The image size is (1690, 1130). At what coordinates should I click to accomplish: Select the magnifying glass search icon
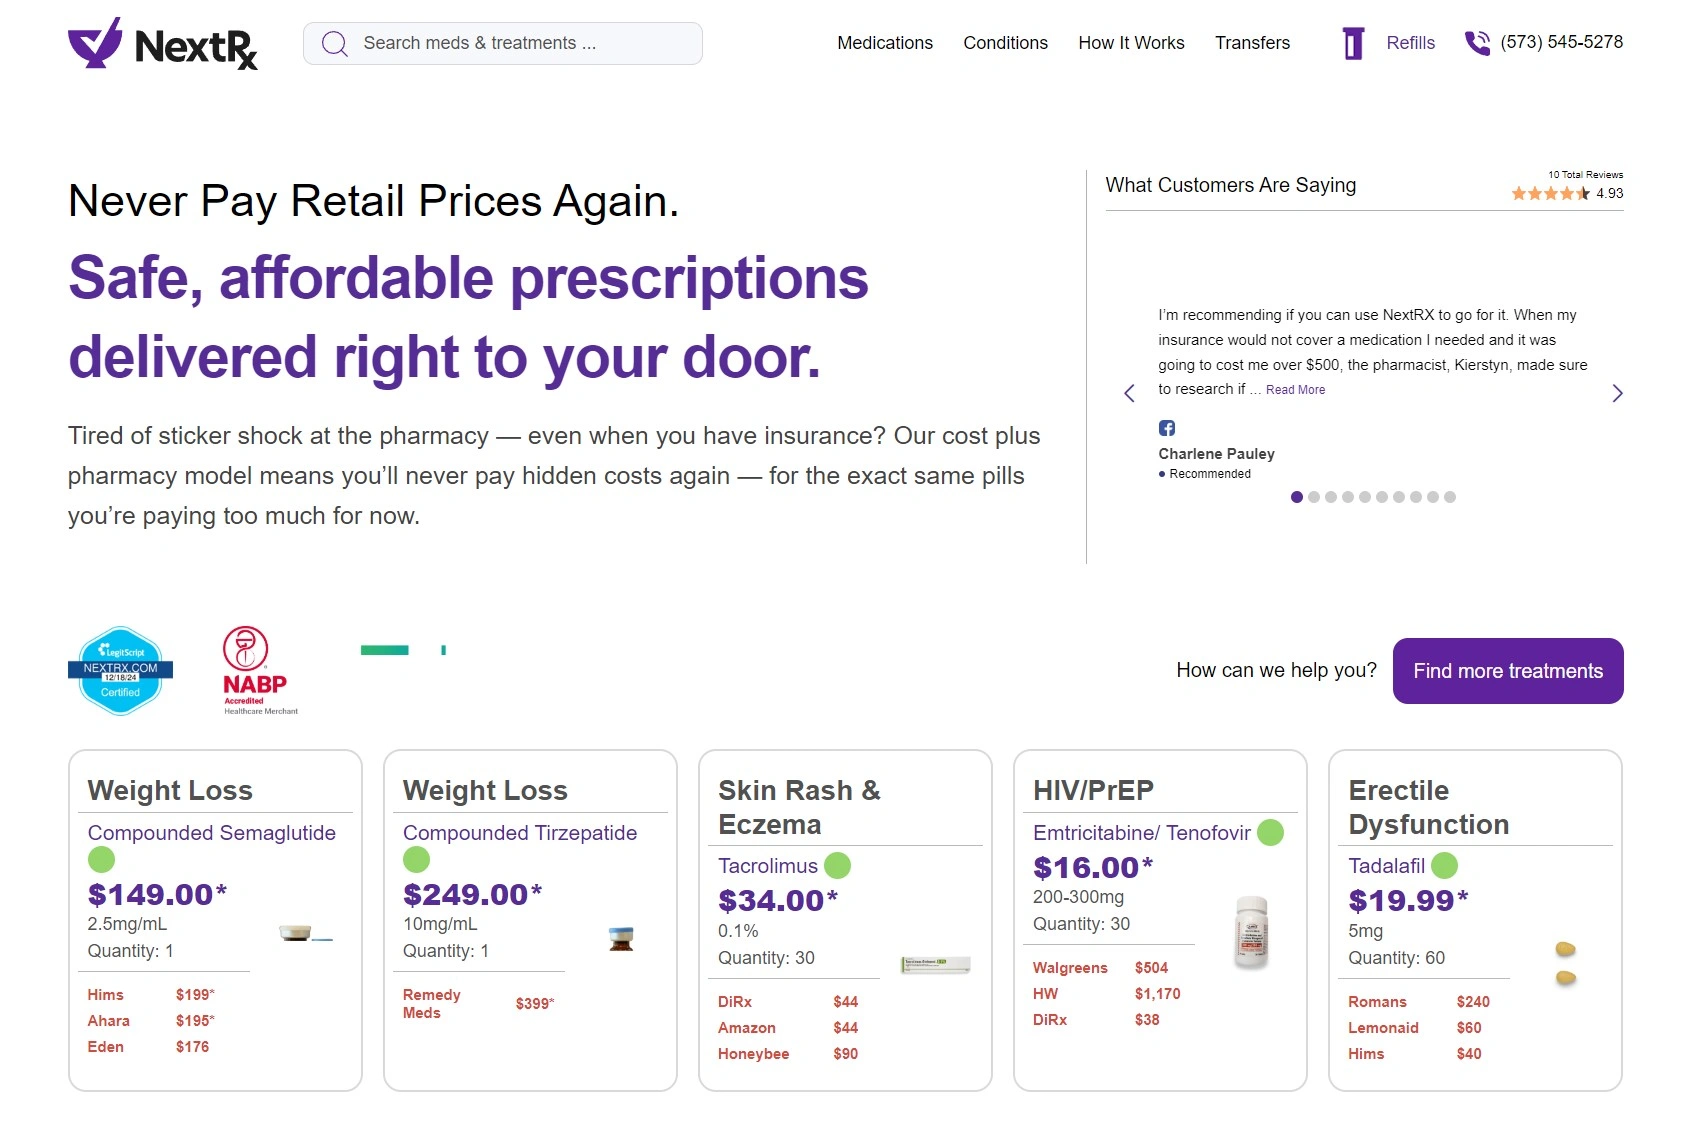[334, 43]
